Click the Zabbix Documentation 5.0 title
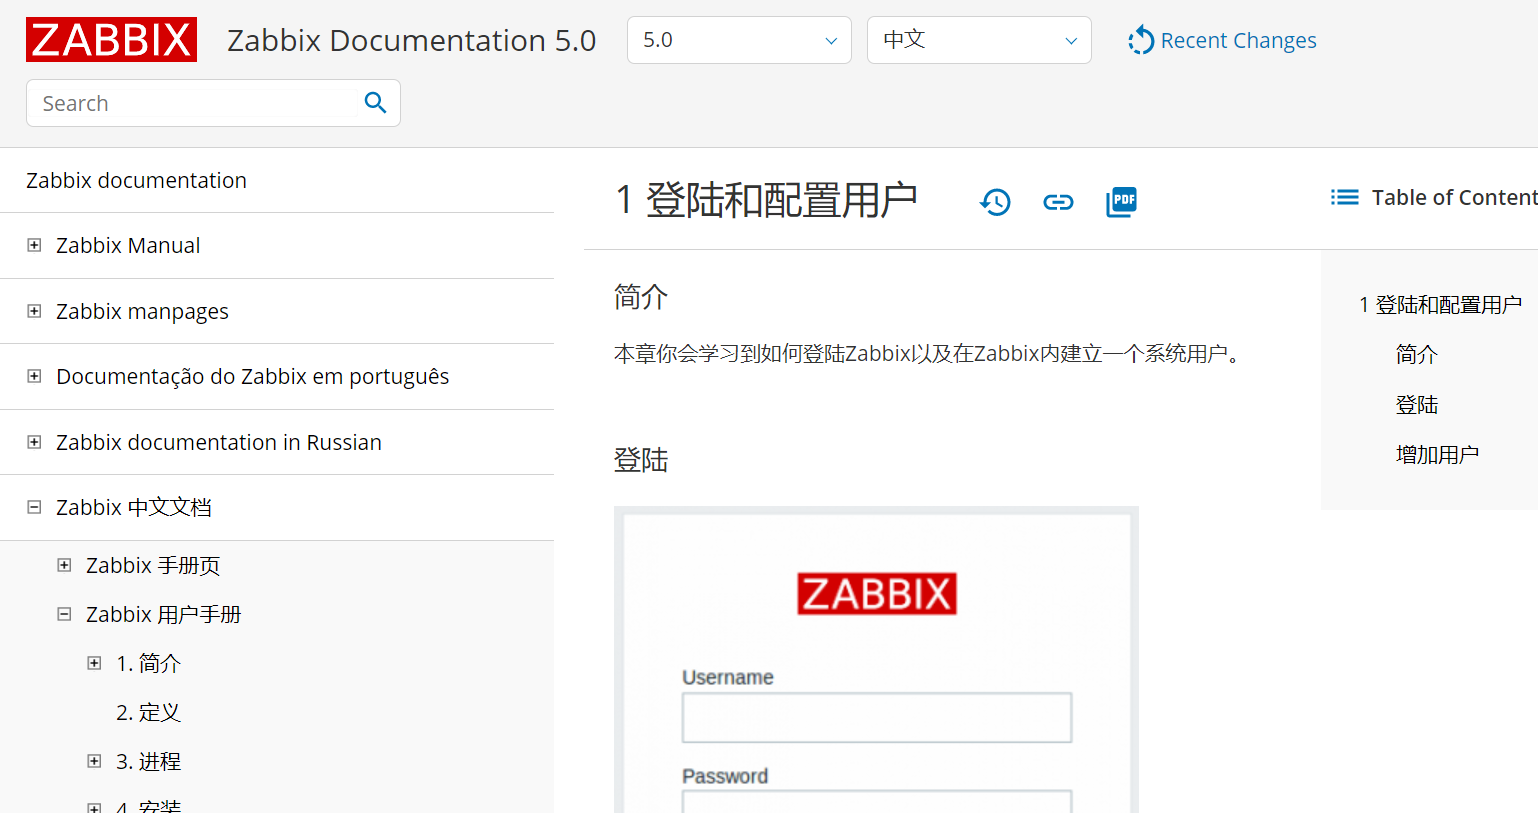The width and height of the screenshot is (1538, 813). pos(411,40)
